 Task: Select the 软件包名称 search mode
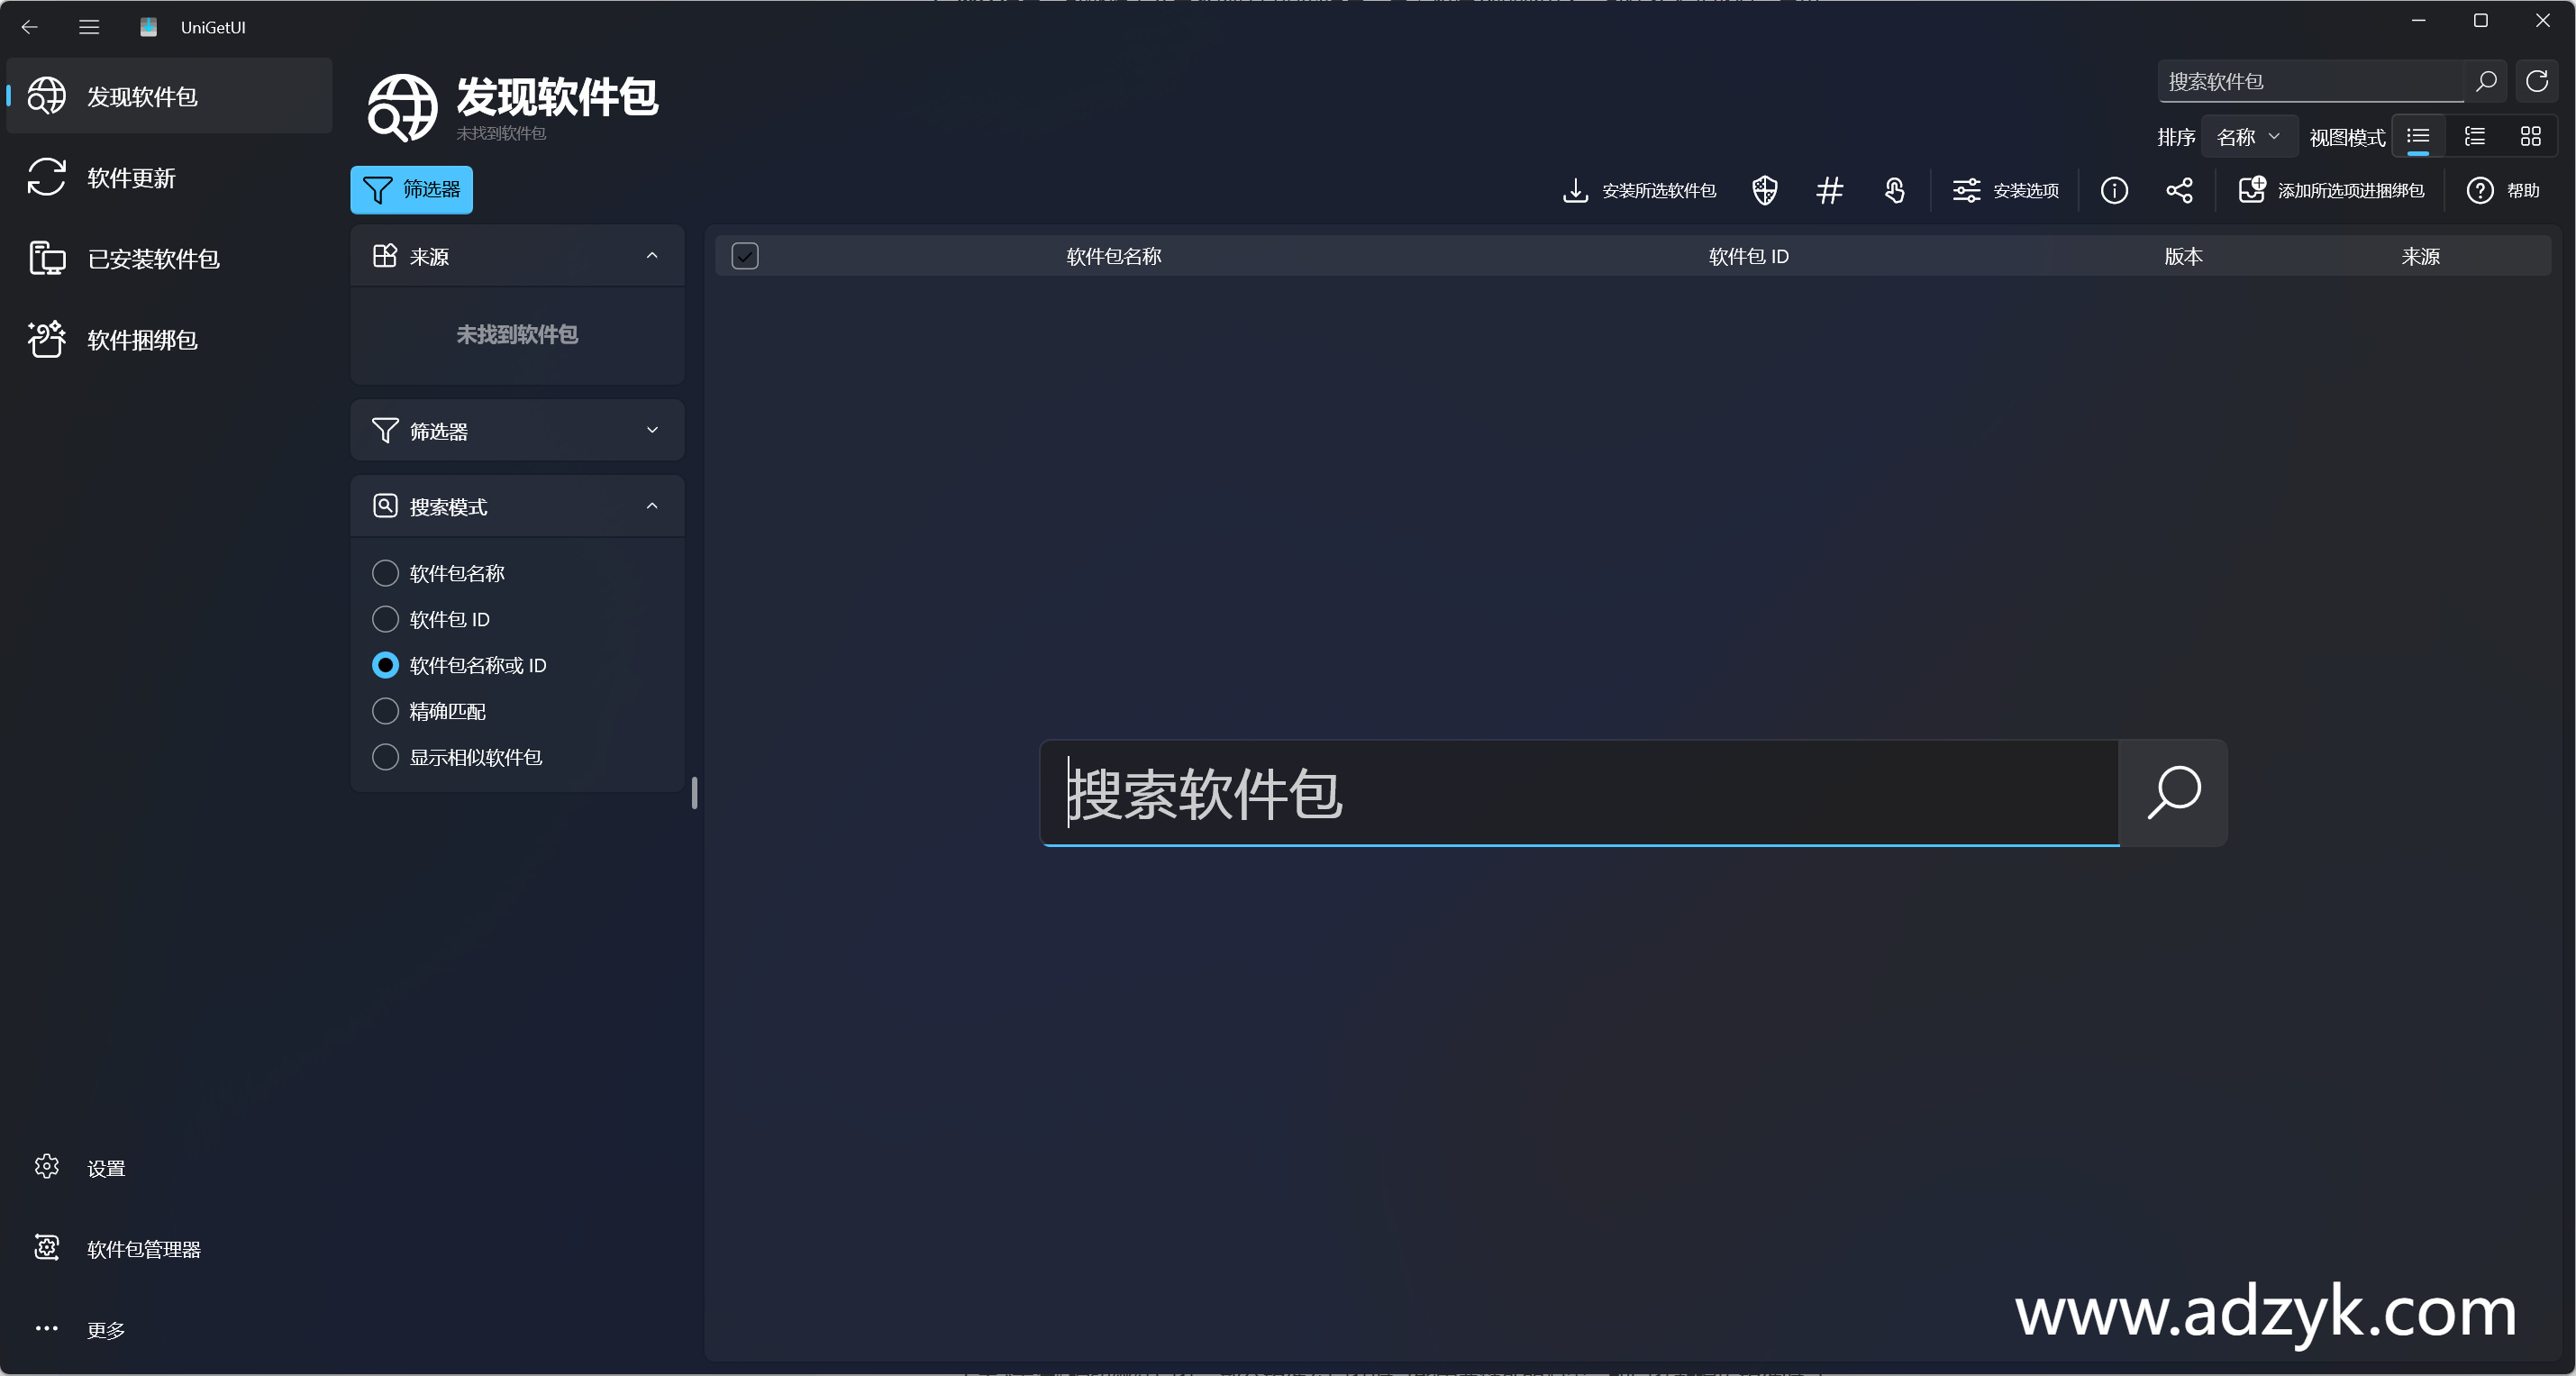(x=385, y=573)
